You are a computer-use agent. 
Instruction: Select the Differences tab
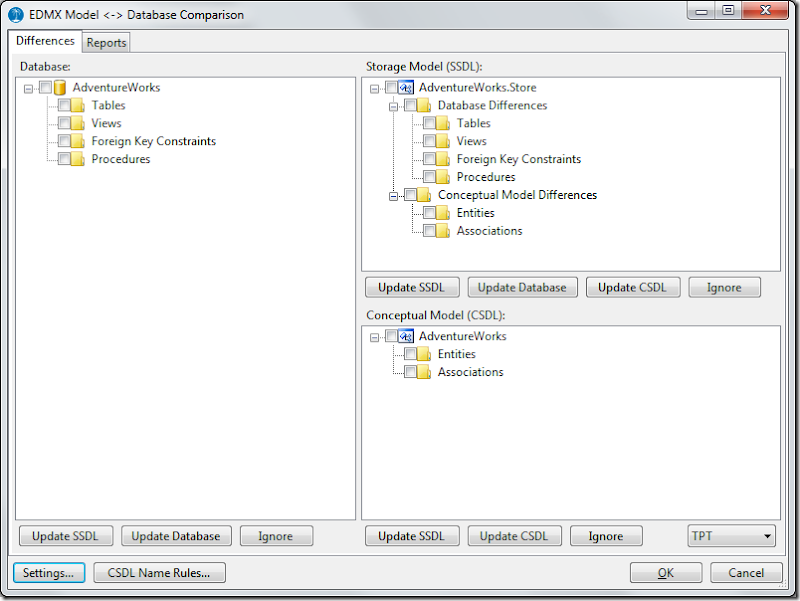click(x=45, y=41)
